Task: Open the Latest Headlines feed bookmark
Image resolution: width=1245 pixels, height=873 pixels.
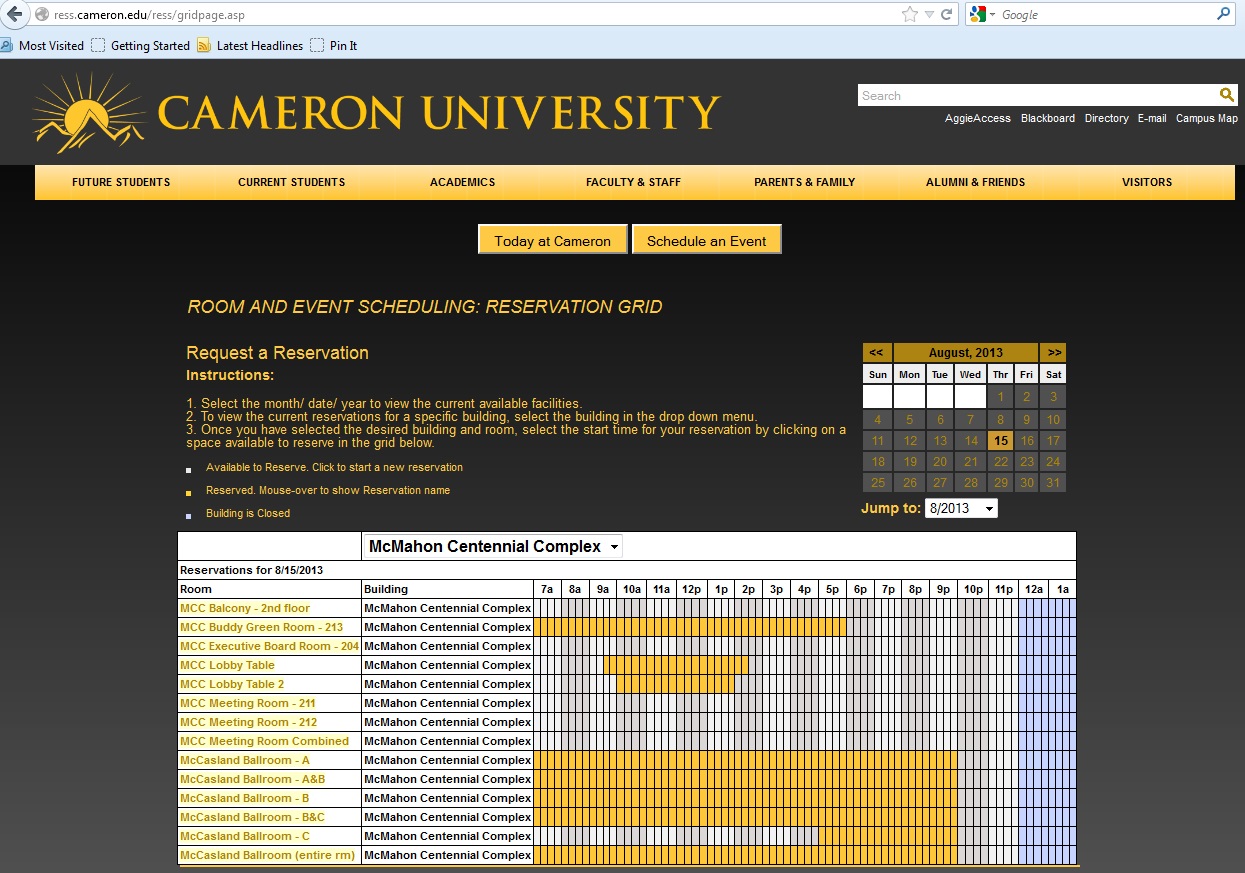Action: [250, 46]
